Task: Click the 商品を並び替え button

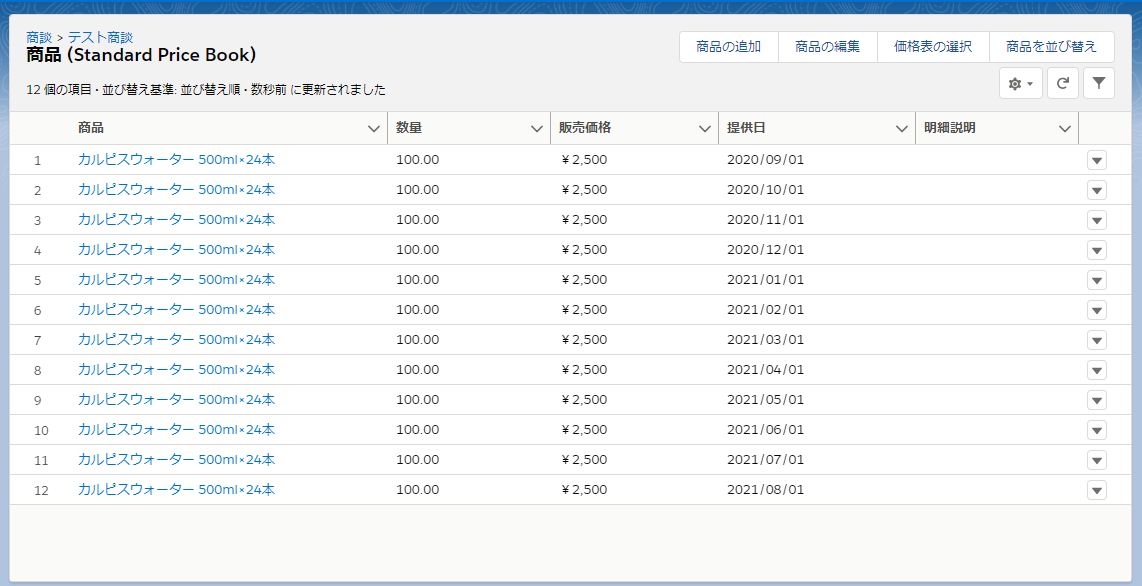Action: [x=1052, y=47]
